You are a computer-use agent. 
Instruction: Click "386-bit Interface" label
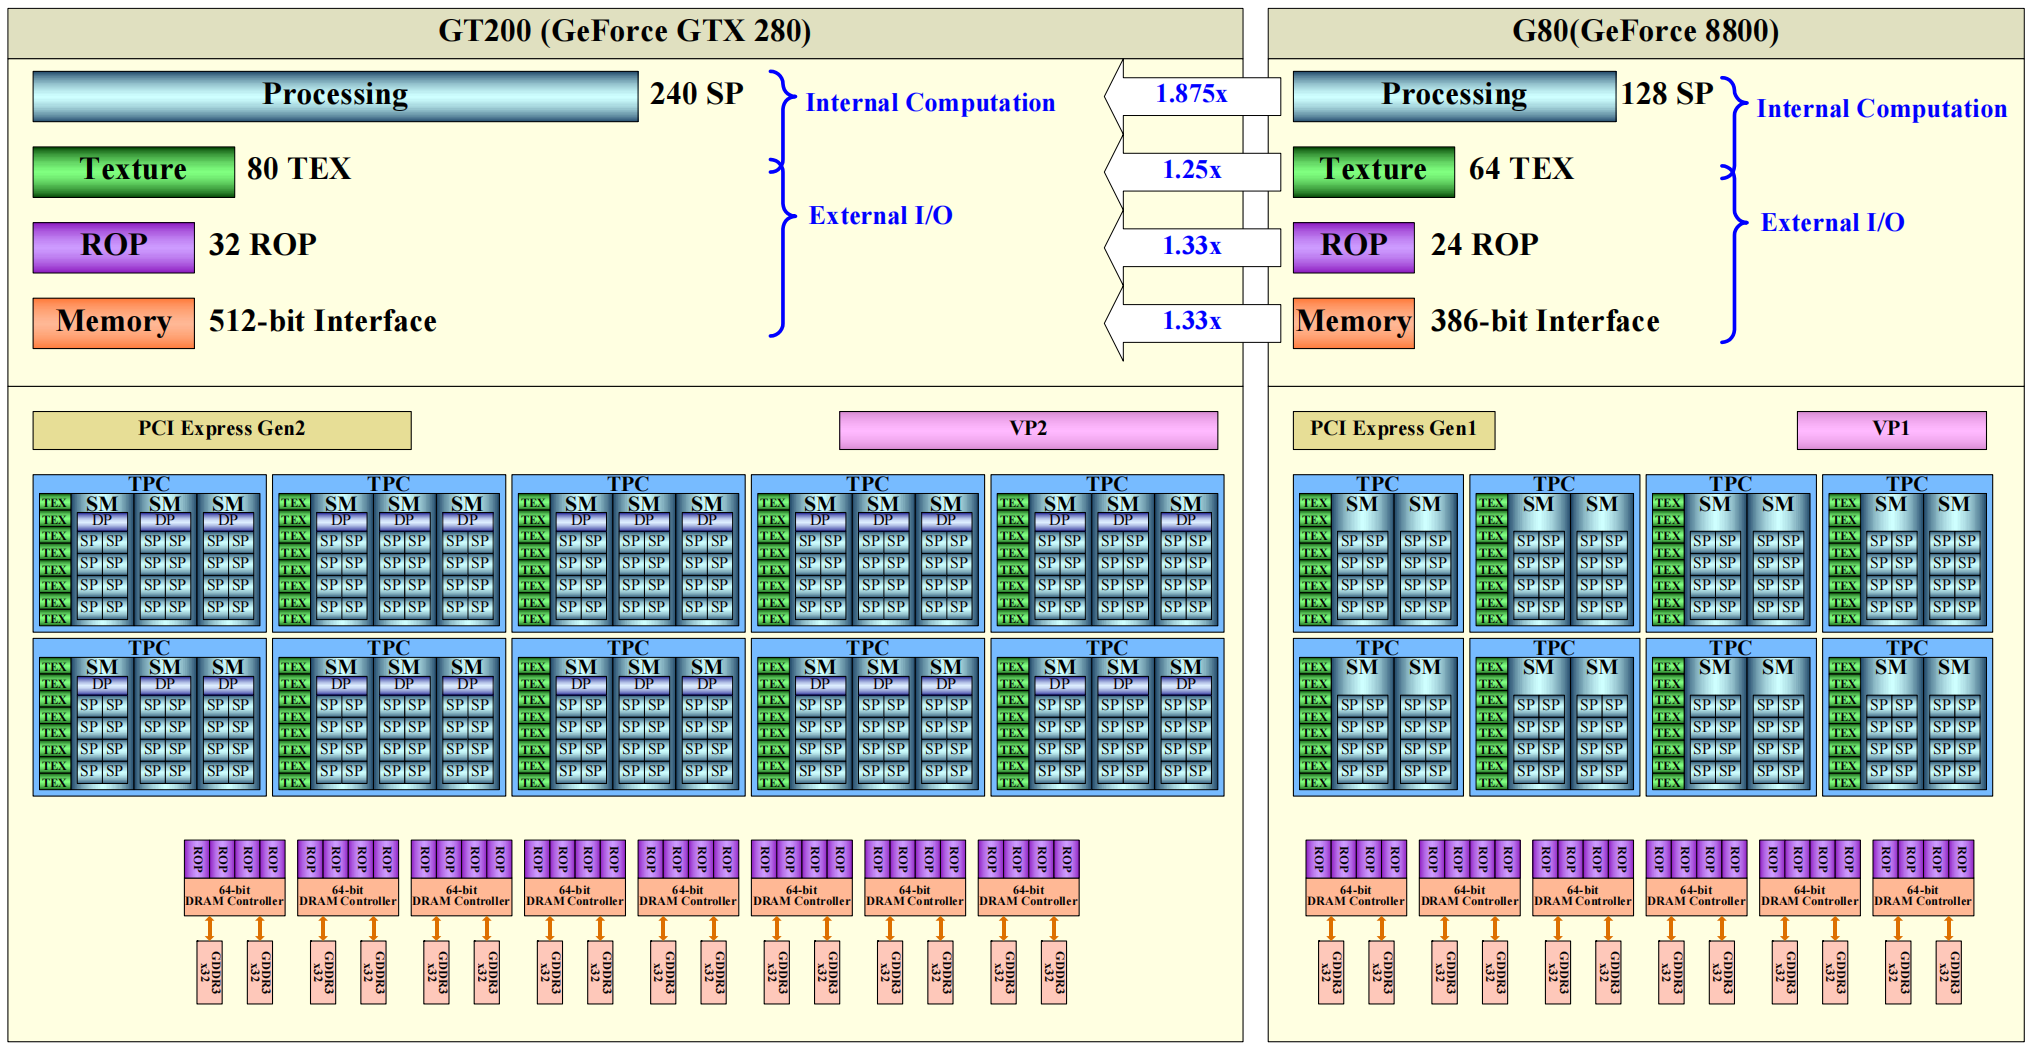(1545, 321)
